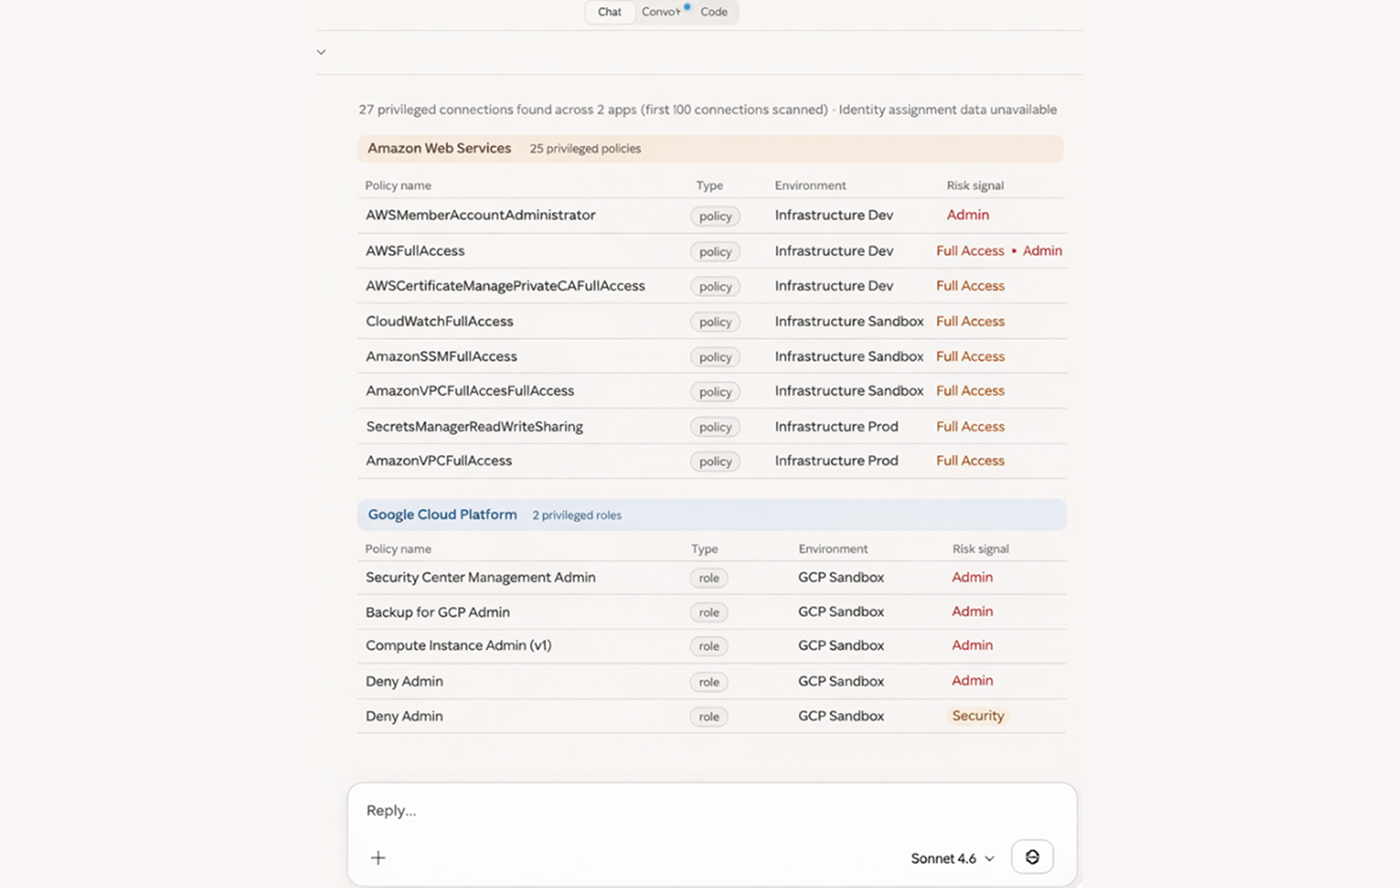Screen dimensions: 1400x888
Task: Select AWSMemberAccountAdministrator policy name
Action: tap(480, 215)
